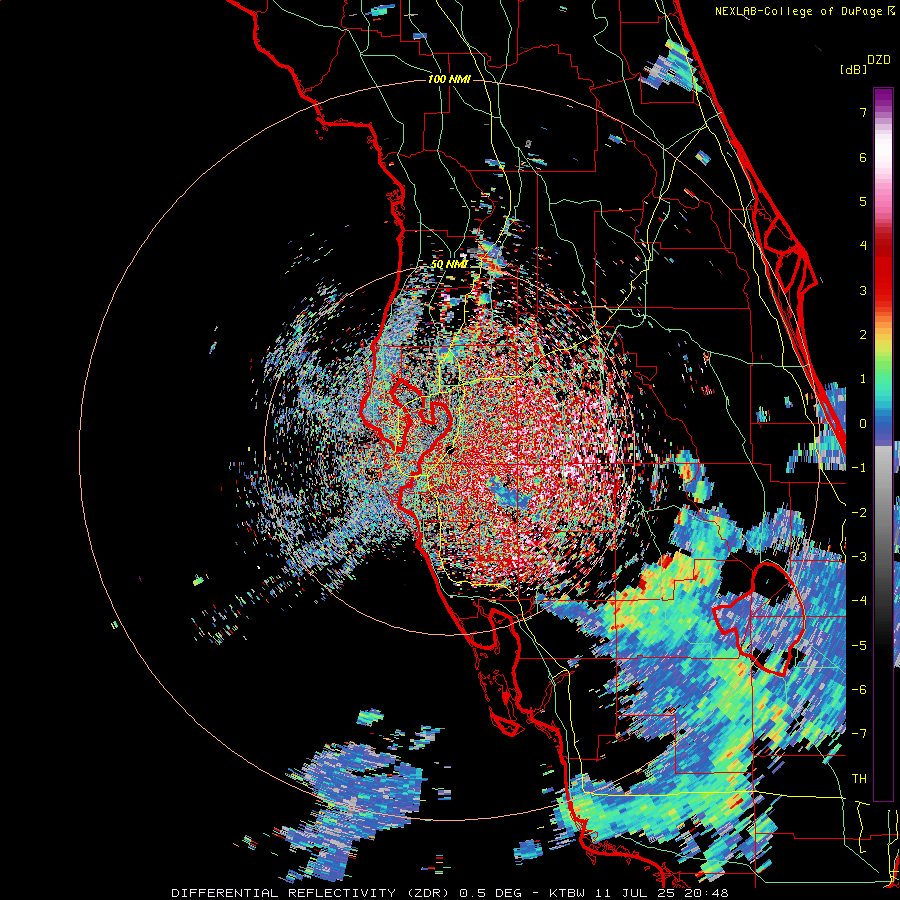This screenshot has height=900, width=900.
Task: Click the 50 NMI range ring label
Action: tap(449, 264)
